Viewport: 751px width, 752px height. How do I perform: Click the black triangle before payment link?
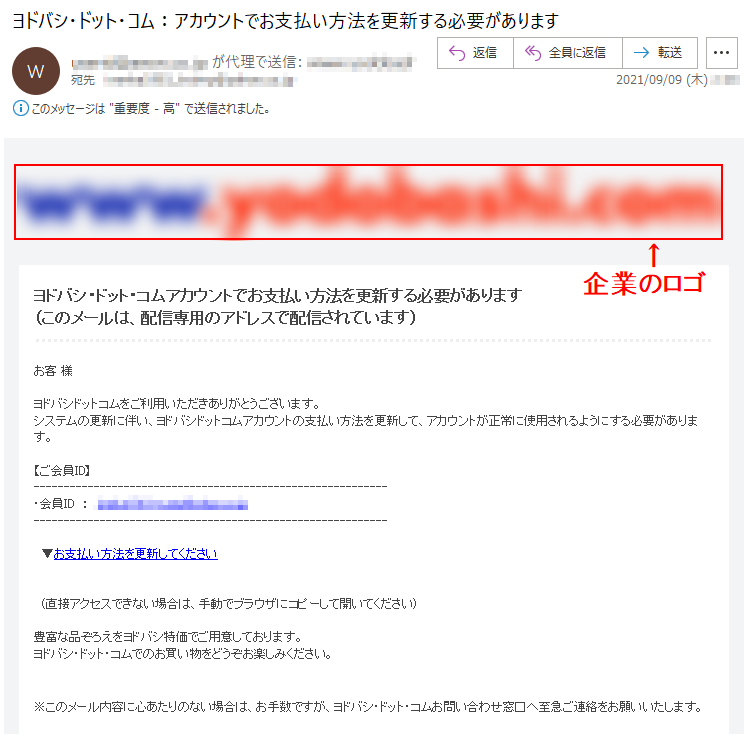point(47,553)
